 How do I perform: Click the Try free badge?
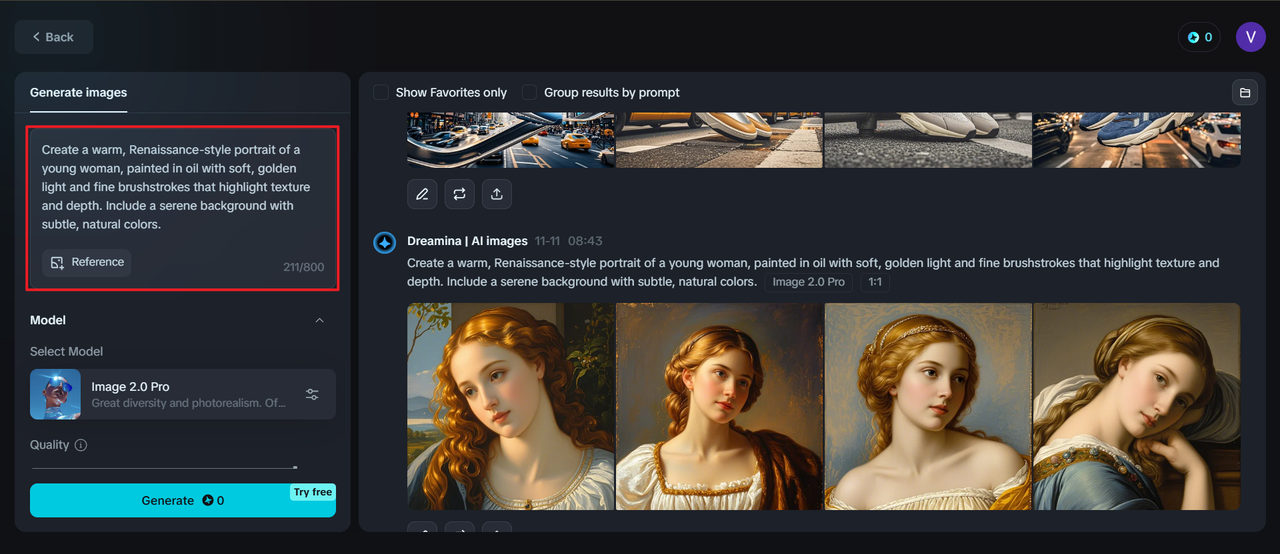click(x=313, y=492)
